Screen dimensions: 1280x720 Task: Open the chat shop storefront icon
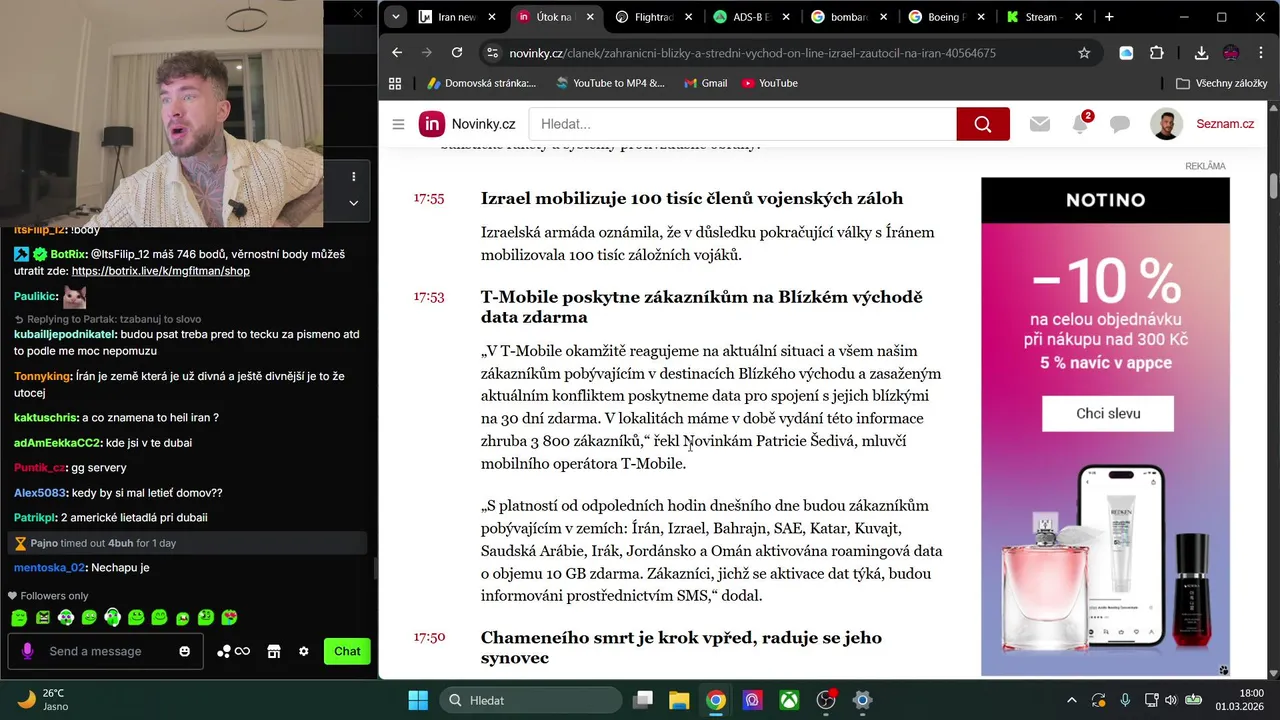tap(274, 651)
